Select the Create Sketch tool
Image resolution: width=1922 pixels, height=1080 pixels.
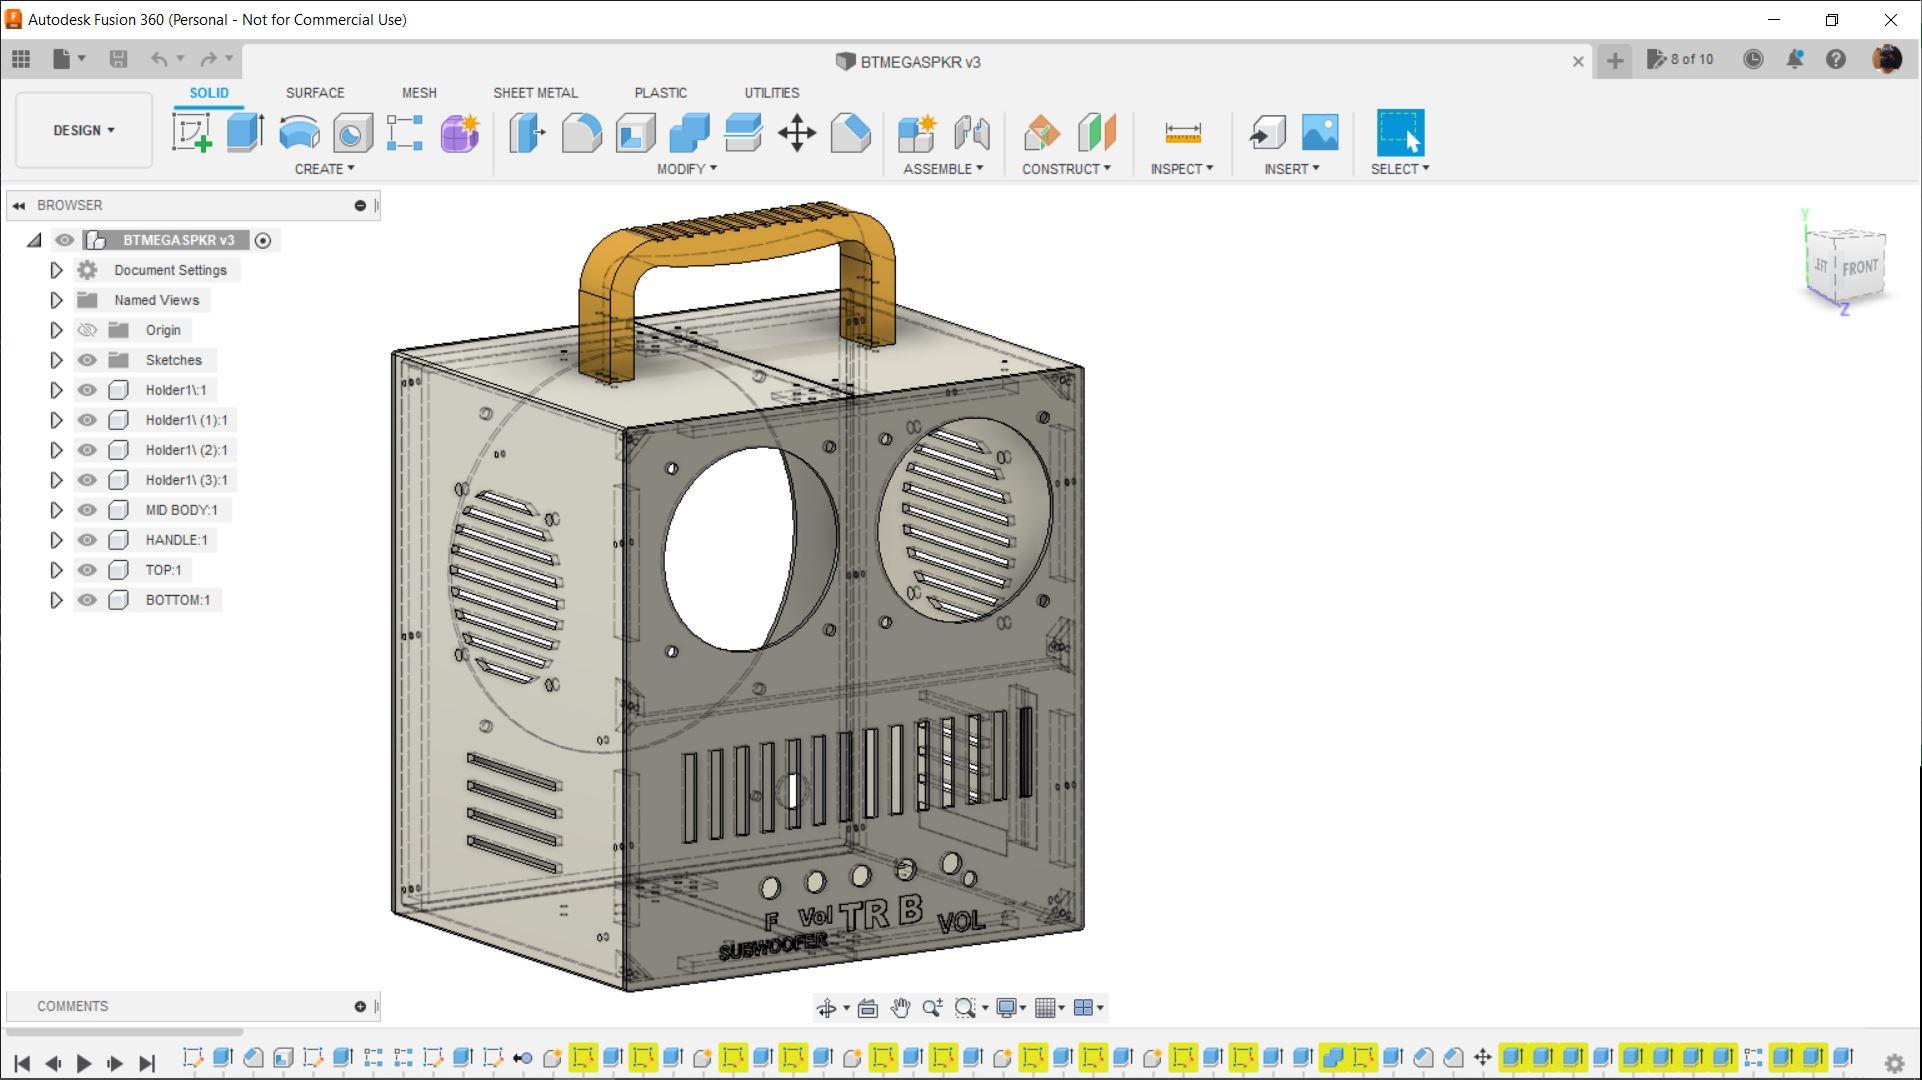[x=191, y=133]
